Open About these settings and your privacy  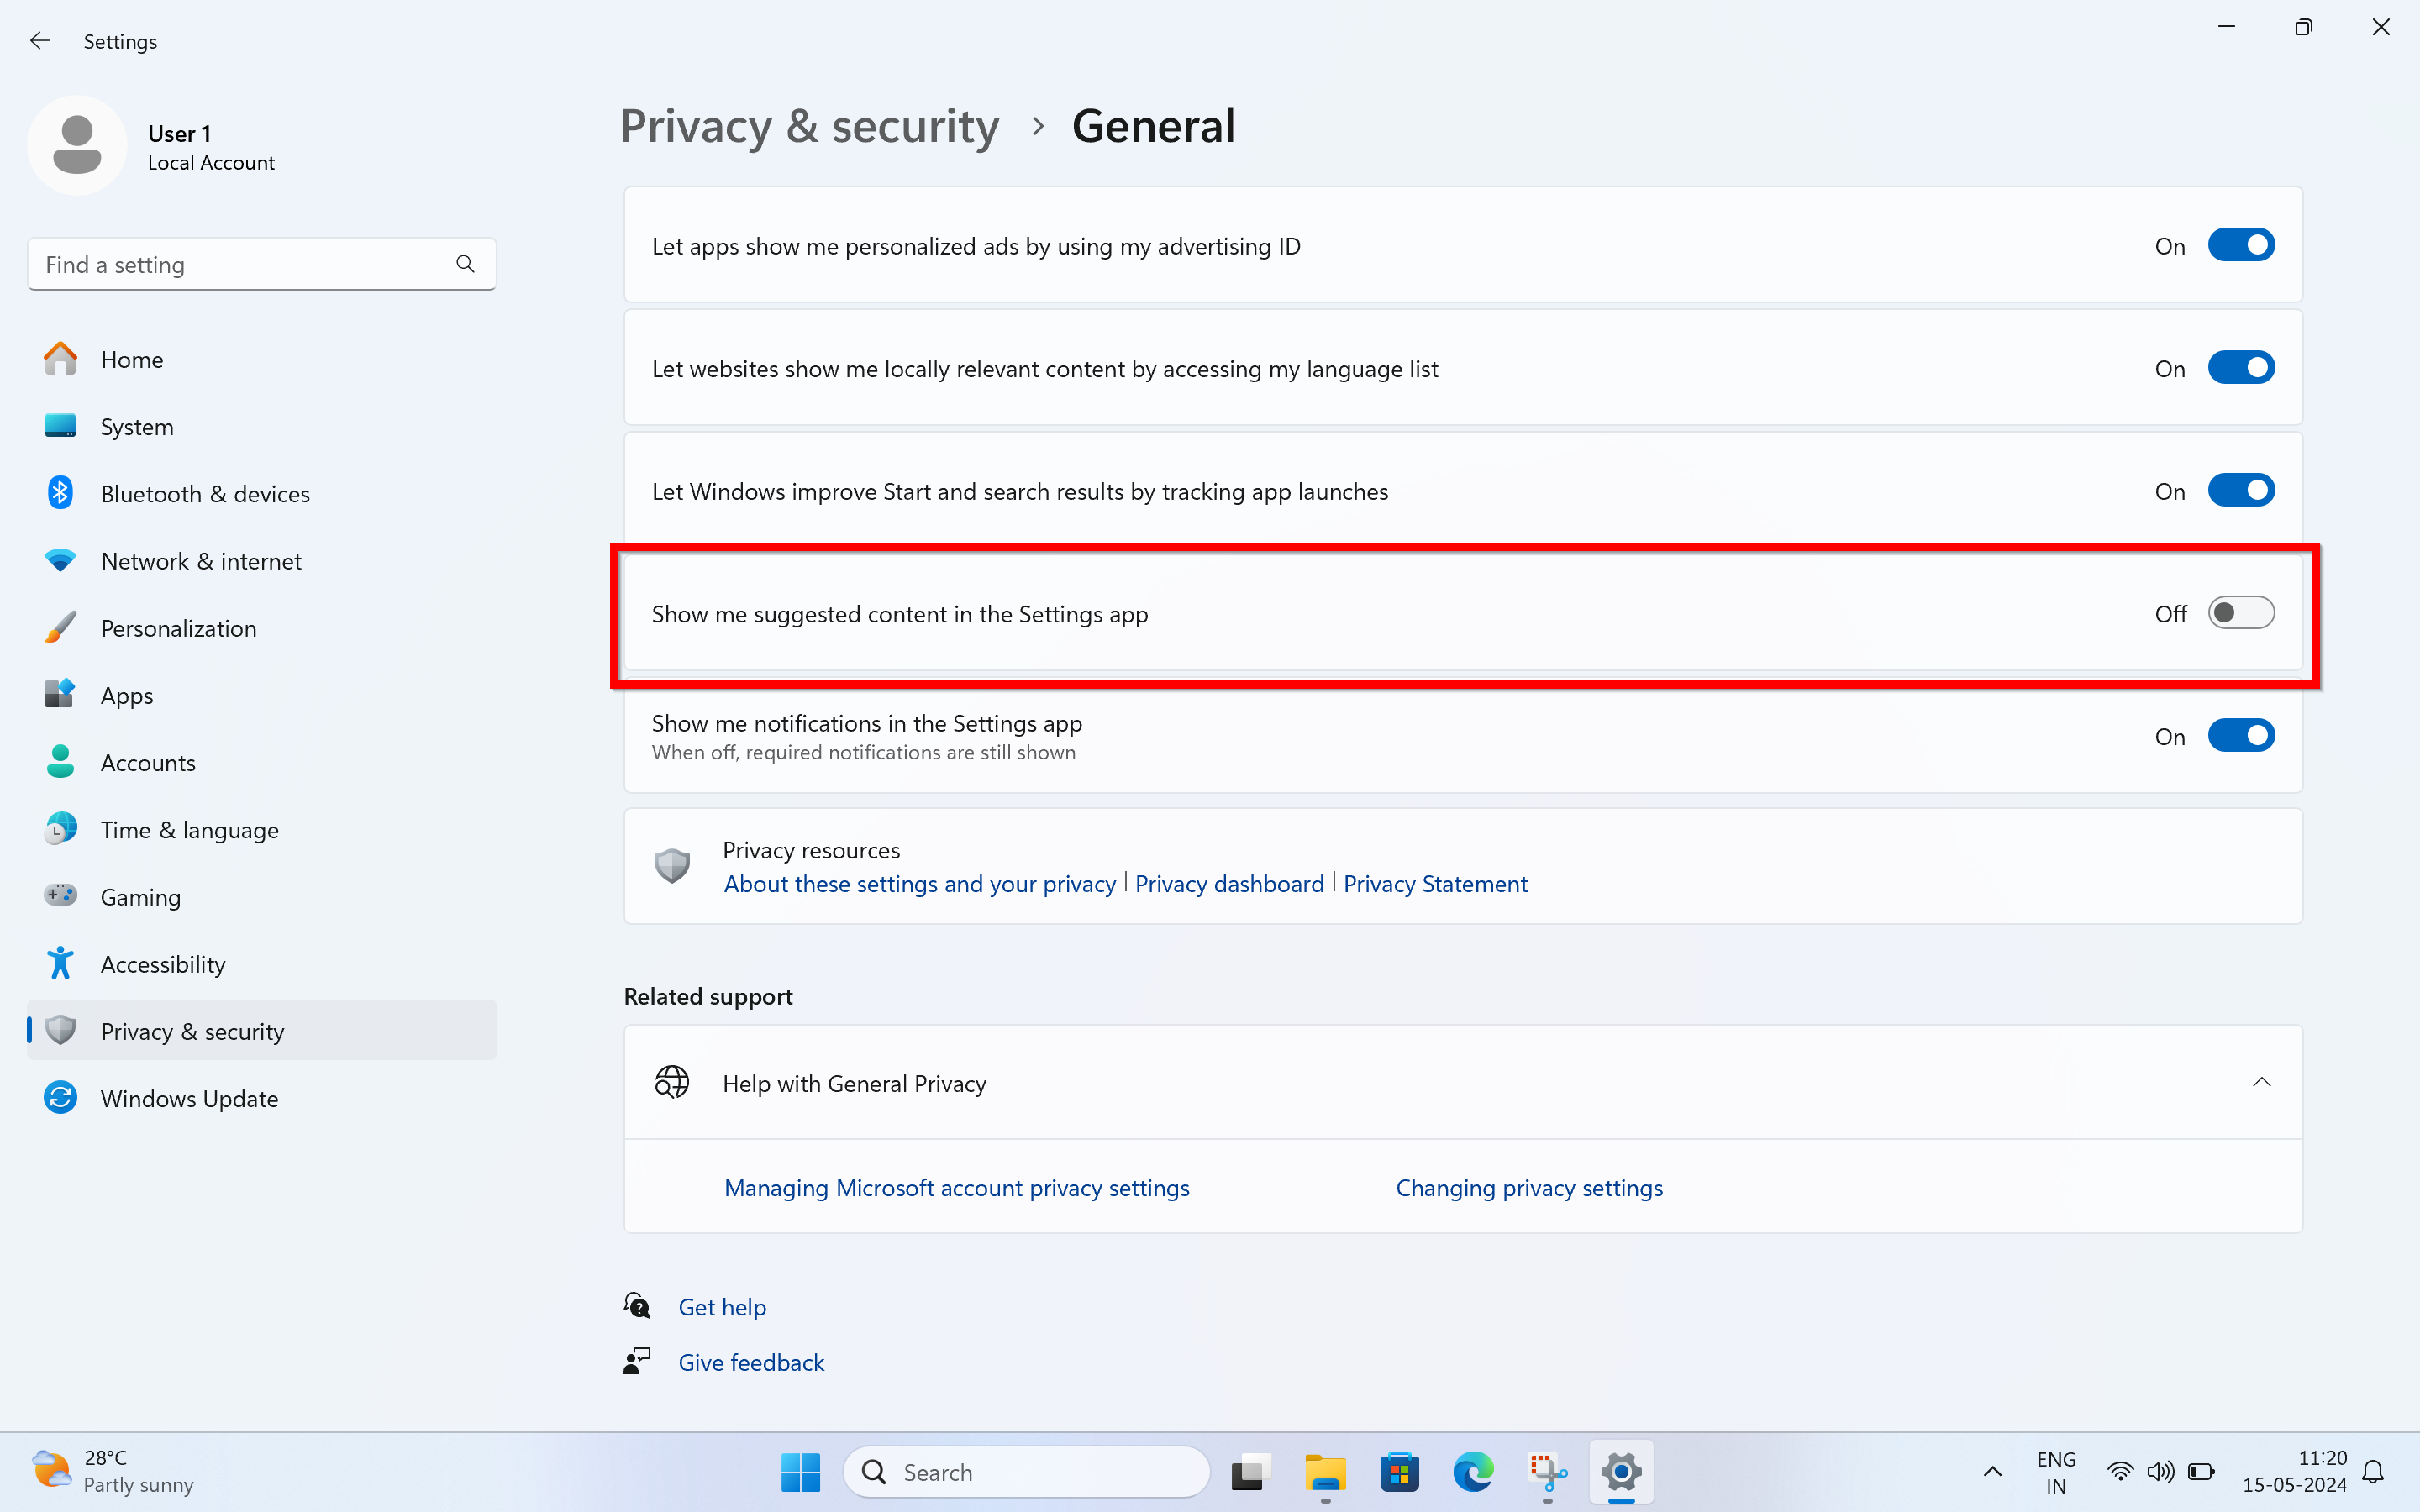point(919,884)
